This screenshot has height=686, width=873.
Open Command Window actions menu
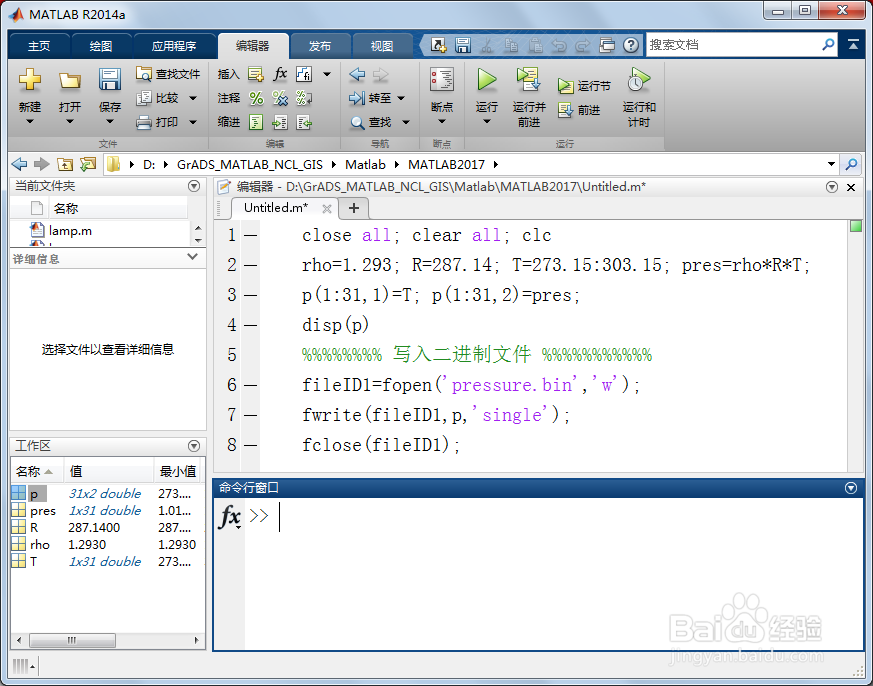pos(851,488)
